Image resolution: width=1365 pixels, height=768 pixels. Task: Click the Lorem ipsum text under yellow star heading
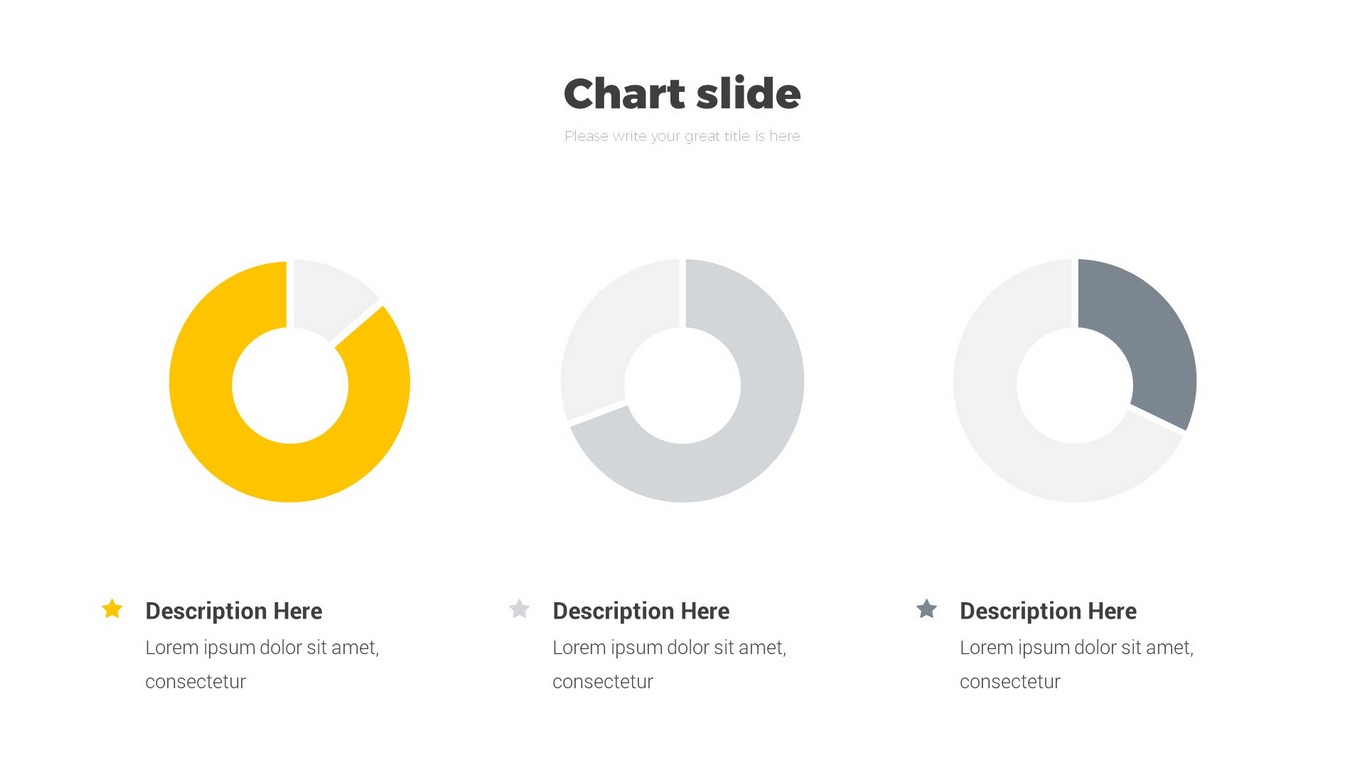[262, 664]
